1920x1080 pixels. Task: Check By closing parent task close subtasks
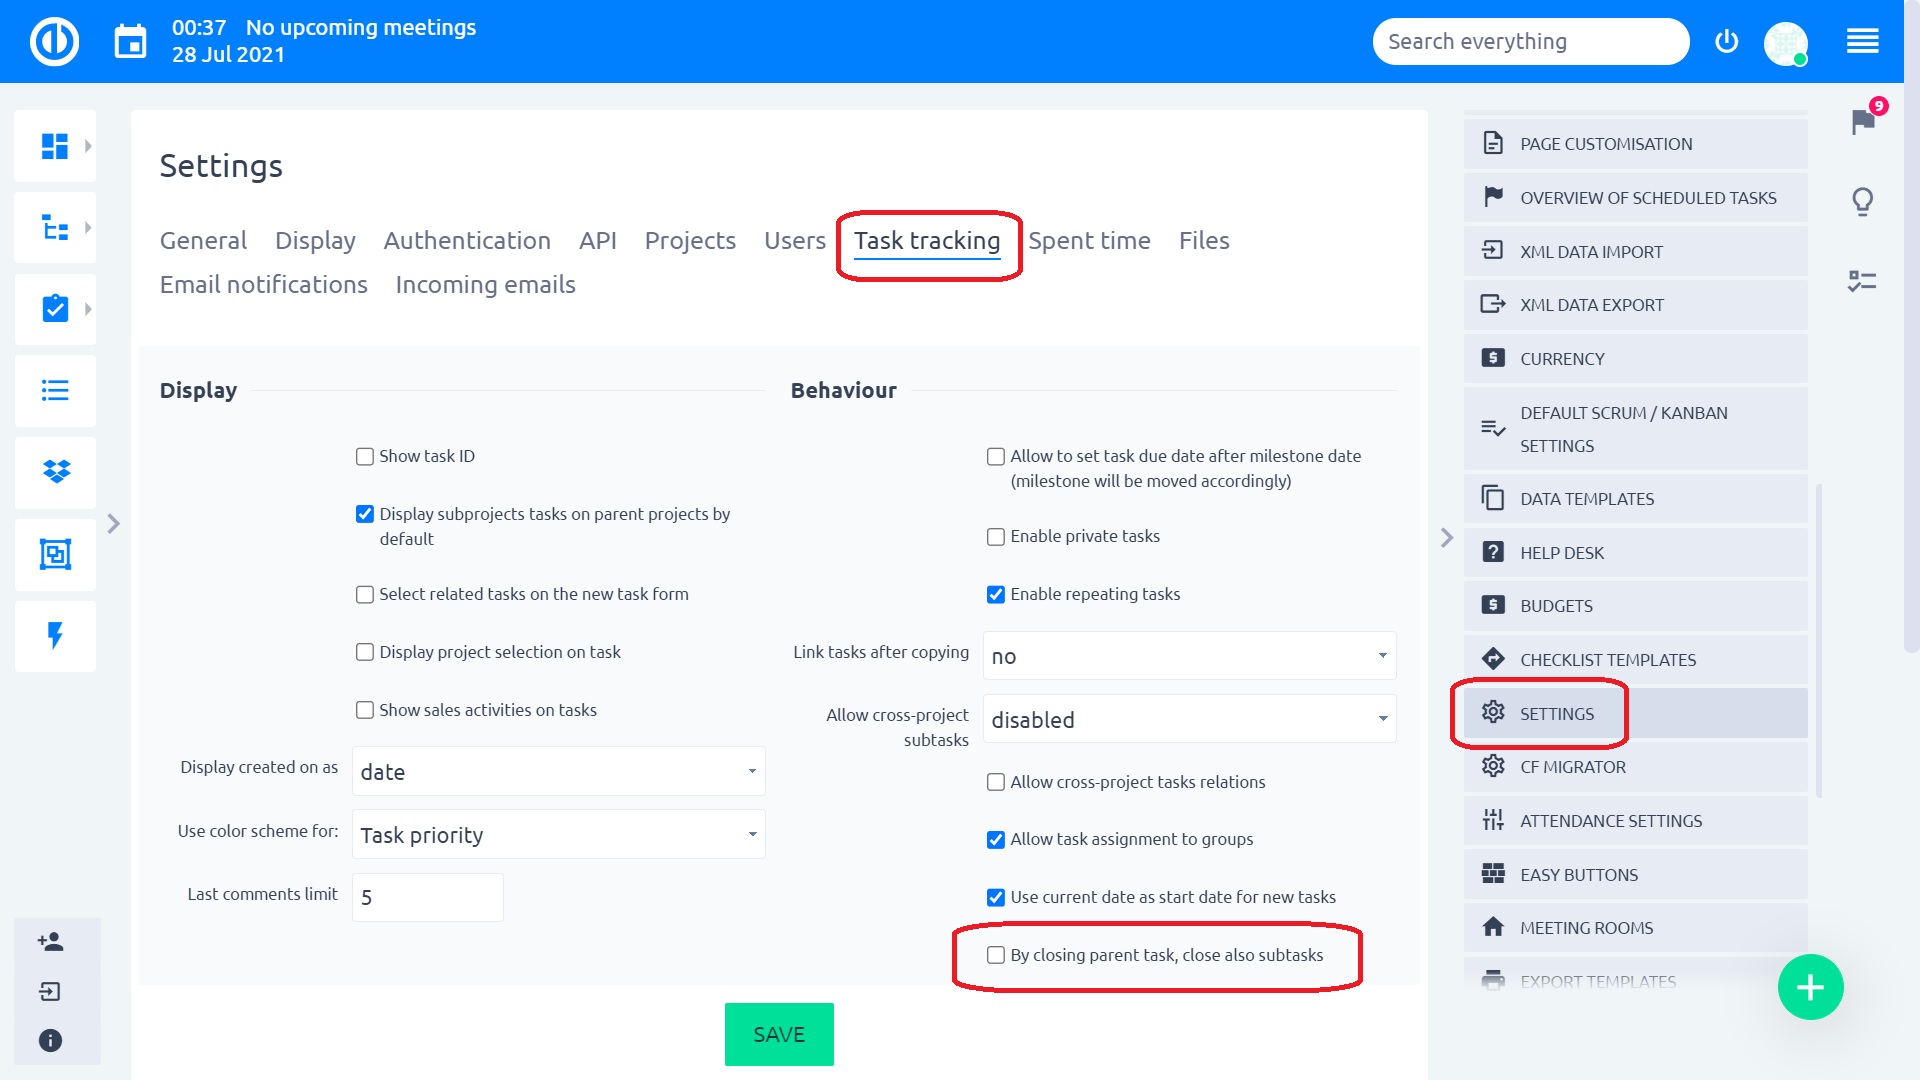996,955
